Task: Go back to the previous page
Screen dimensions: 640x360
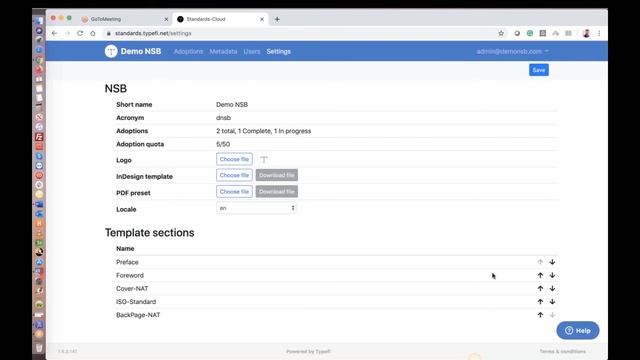Action: coord(54,33)
